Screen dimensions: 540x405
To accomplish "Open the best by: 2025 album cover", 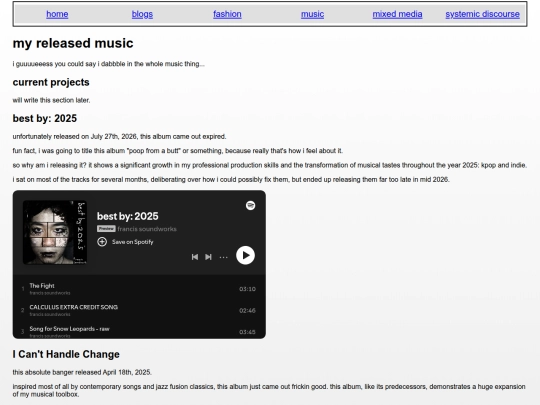I will 55,232.
